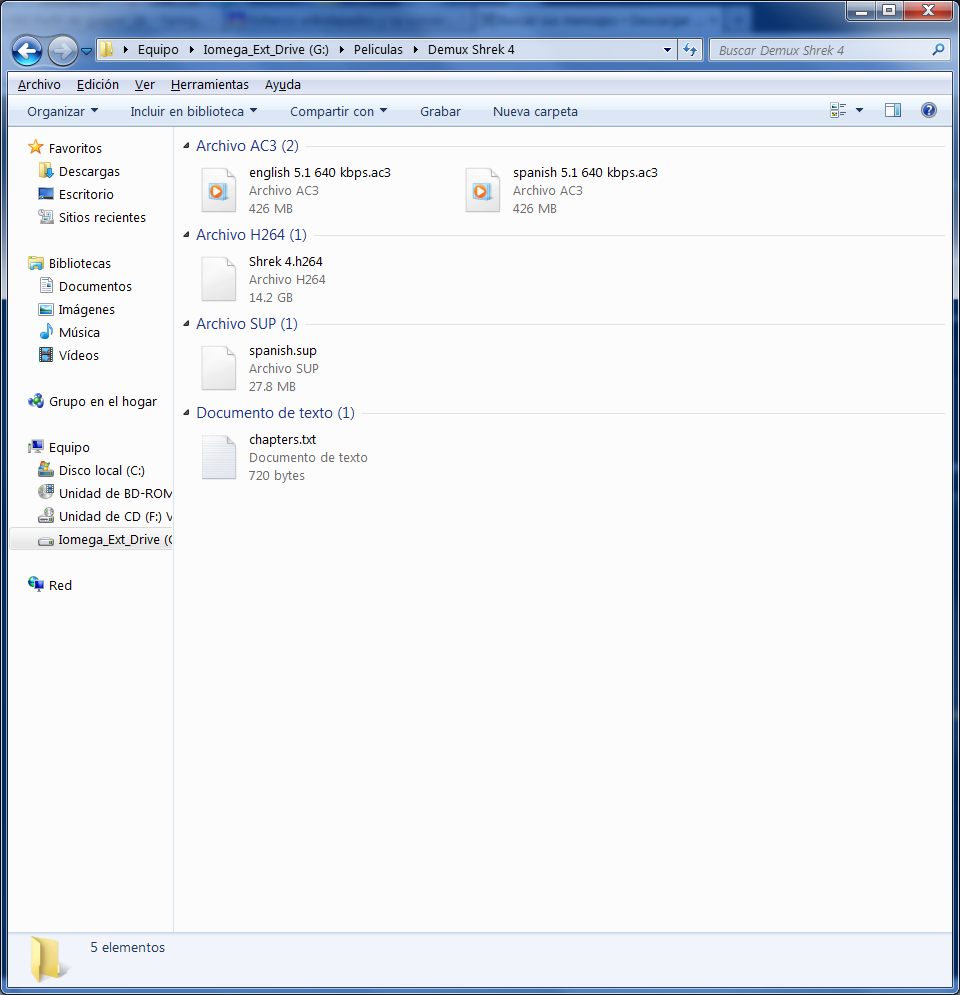Click the search magnifier icon
The width and height of the screenshot is (960, 995).
[x=938, y=49]
